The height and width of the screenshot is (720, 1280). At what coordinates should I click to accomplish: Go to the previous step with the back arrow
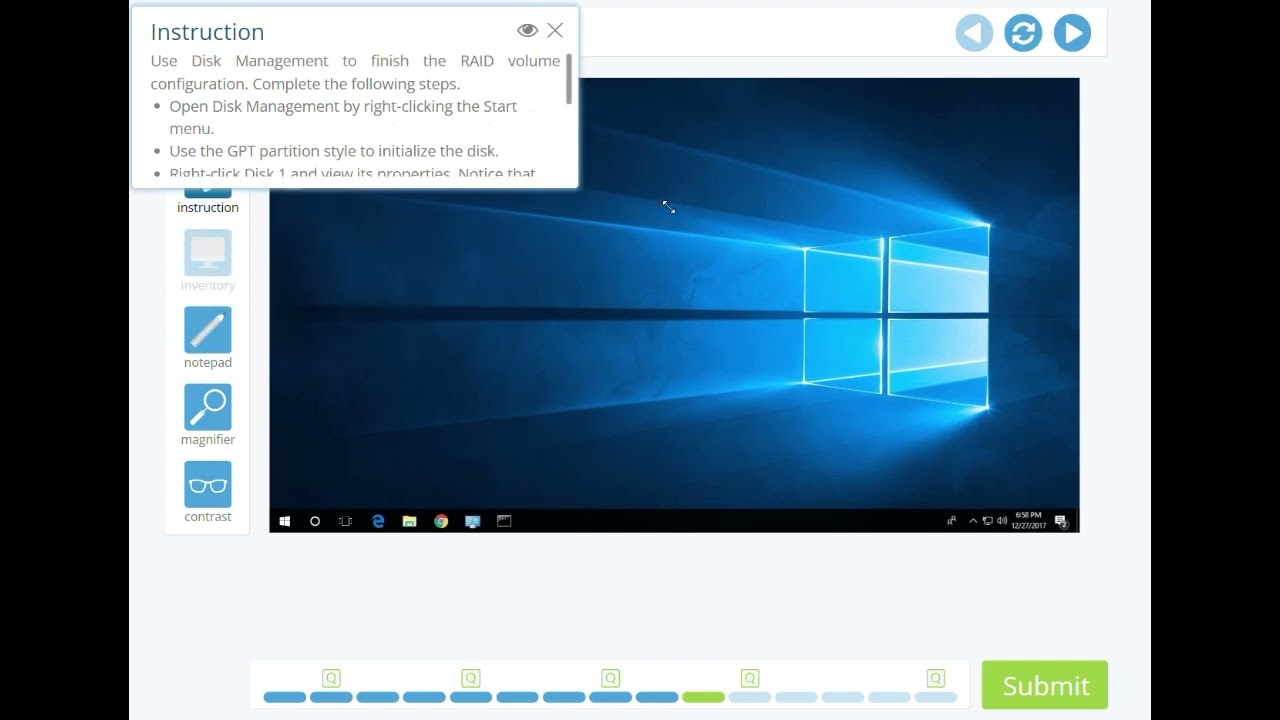[974, 33]
